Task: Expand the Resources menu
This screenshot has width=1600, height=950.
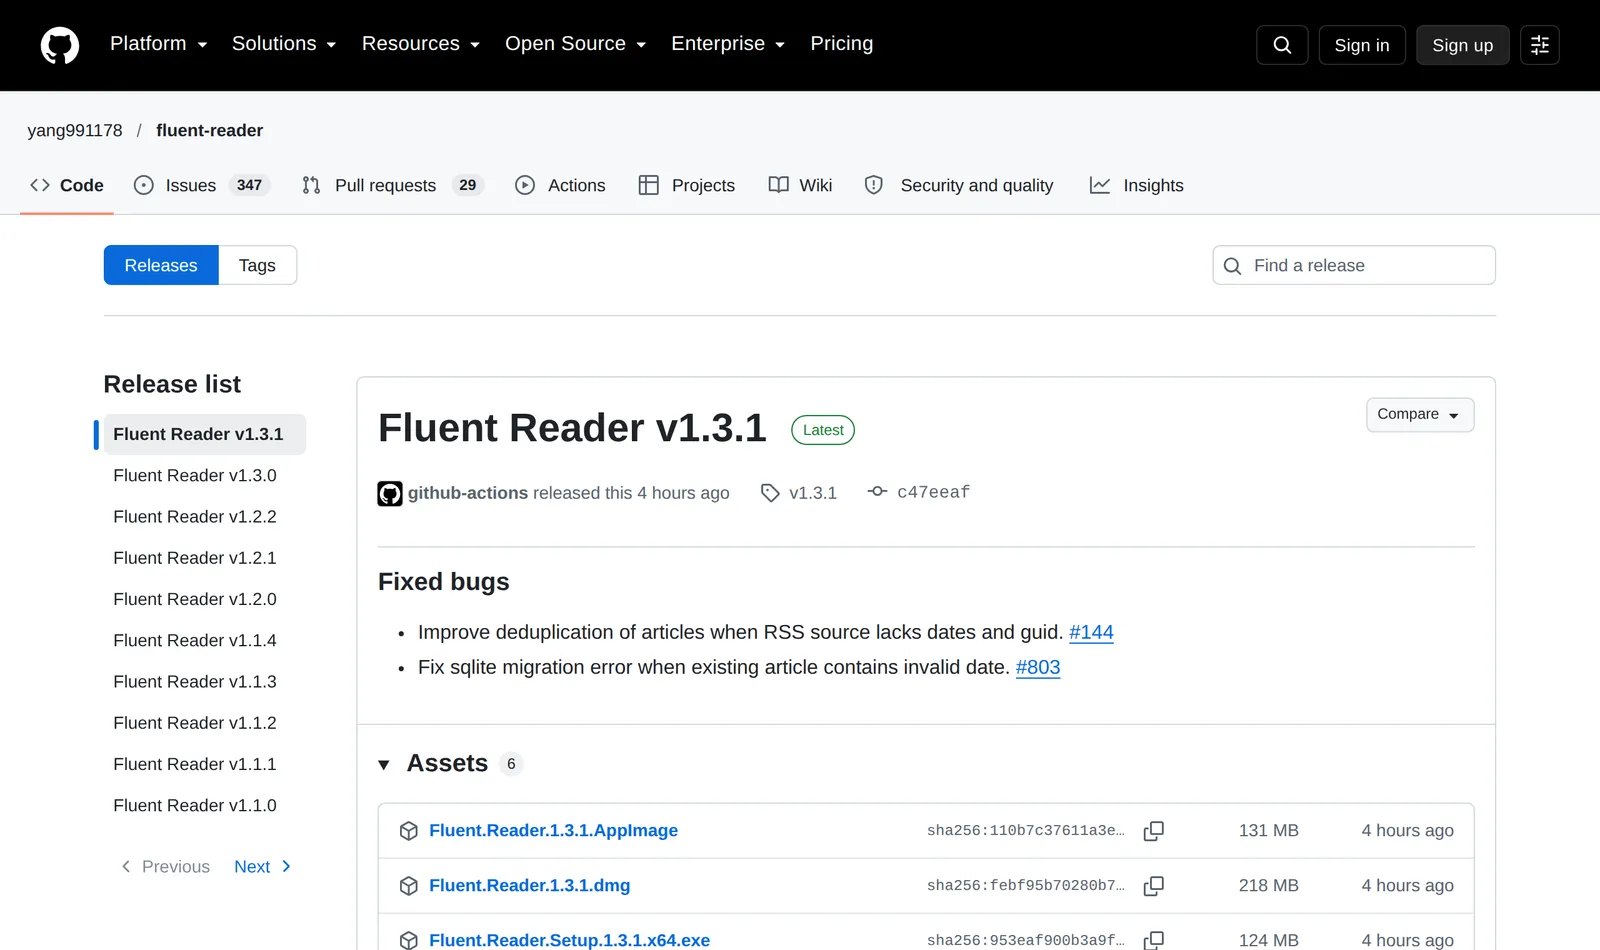Action: click(421, 44)
